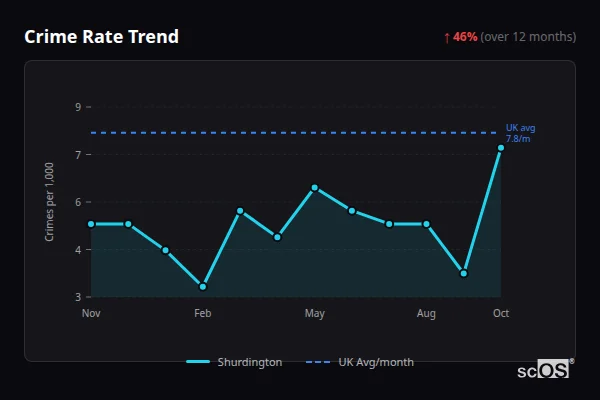Click the Shurdington cyan legend line swatch
Viewport: 600px width, 400px height.
pyautogui.click(x=198, y=362)
